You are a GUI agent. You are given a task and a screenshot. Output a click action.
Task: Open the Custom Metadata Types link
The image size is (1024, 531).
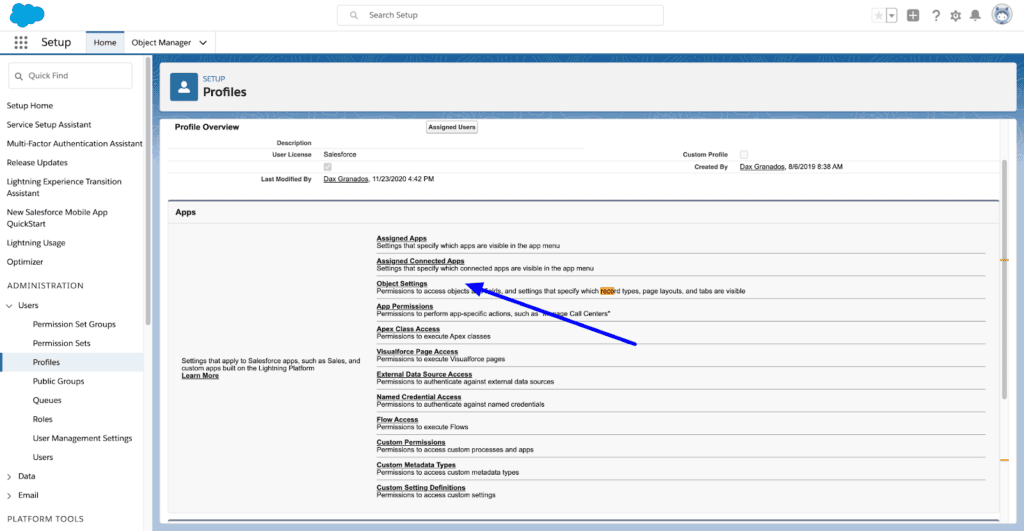pyautogui.click(x=416, y=465)
